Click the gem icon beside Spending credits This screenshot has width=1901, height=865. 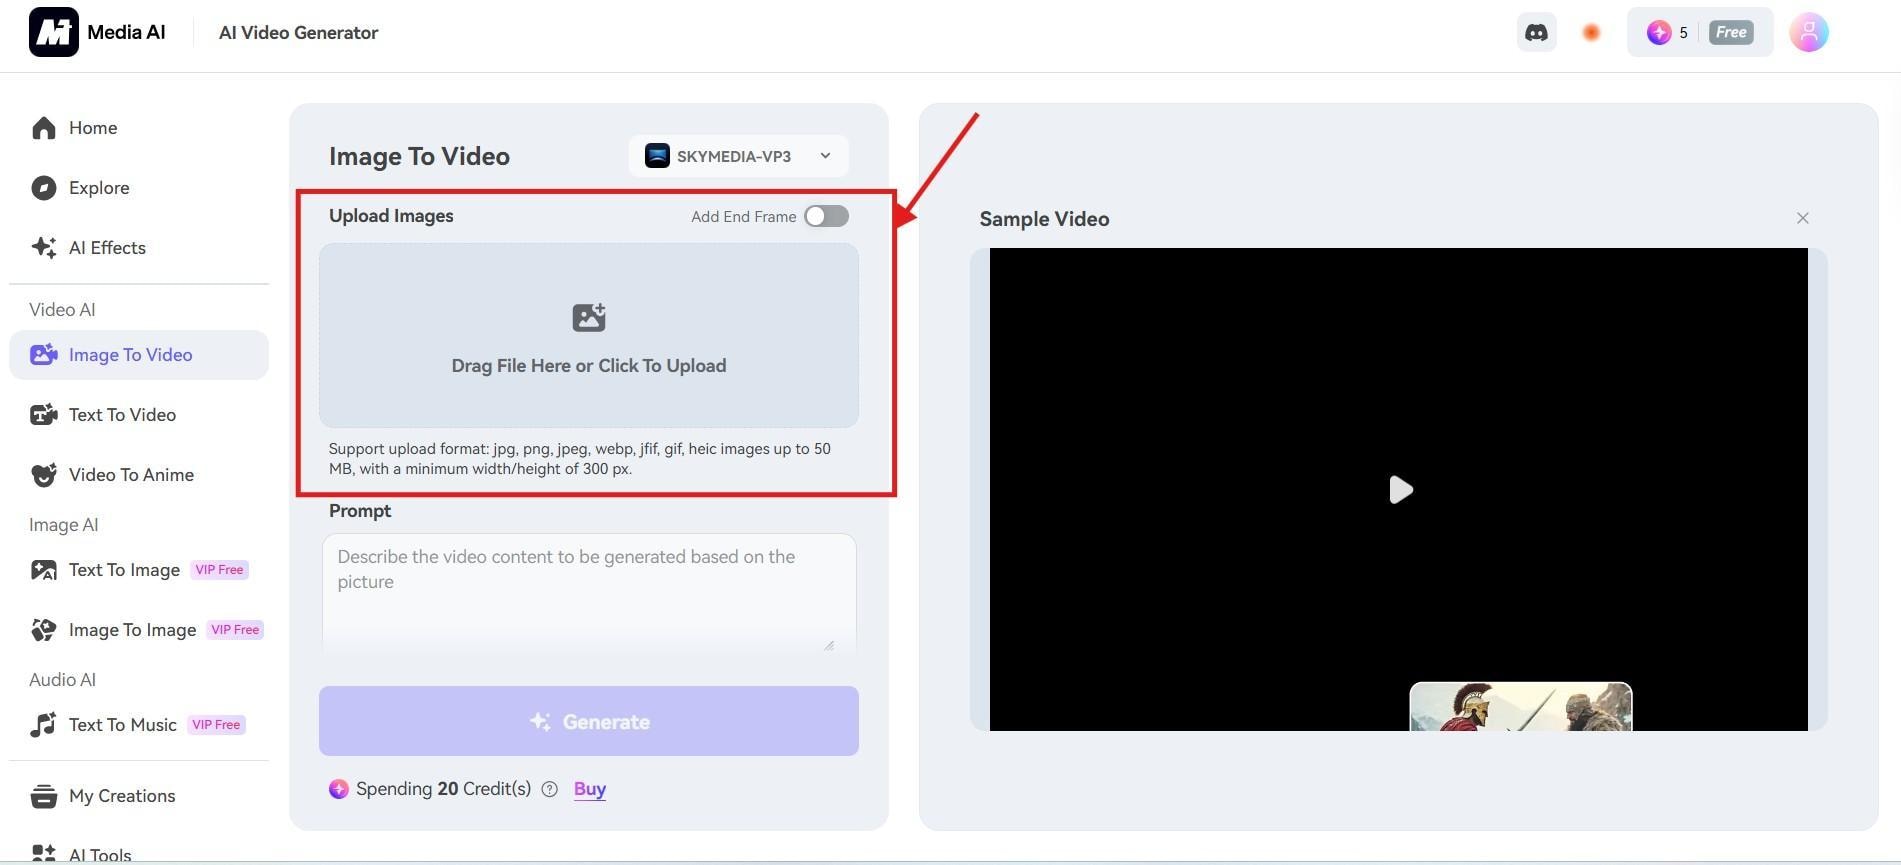click(x=339, y=789)
